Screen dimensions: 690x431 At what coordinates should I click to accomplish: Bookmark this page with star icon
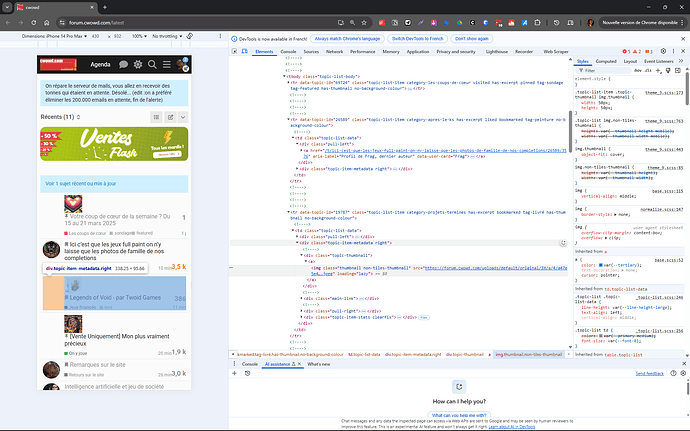[364, 22]
